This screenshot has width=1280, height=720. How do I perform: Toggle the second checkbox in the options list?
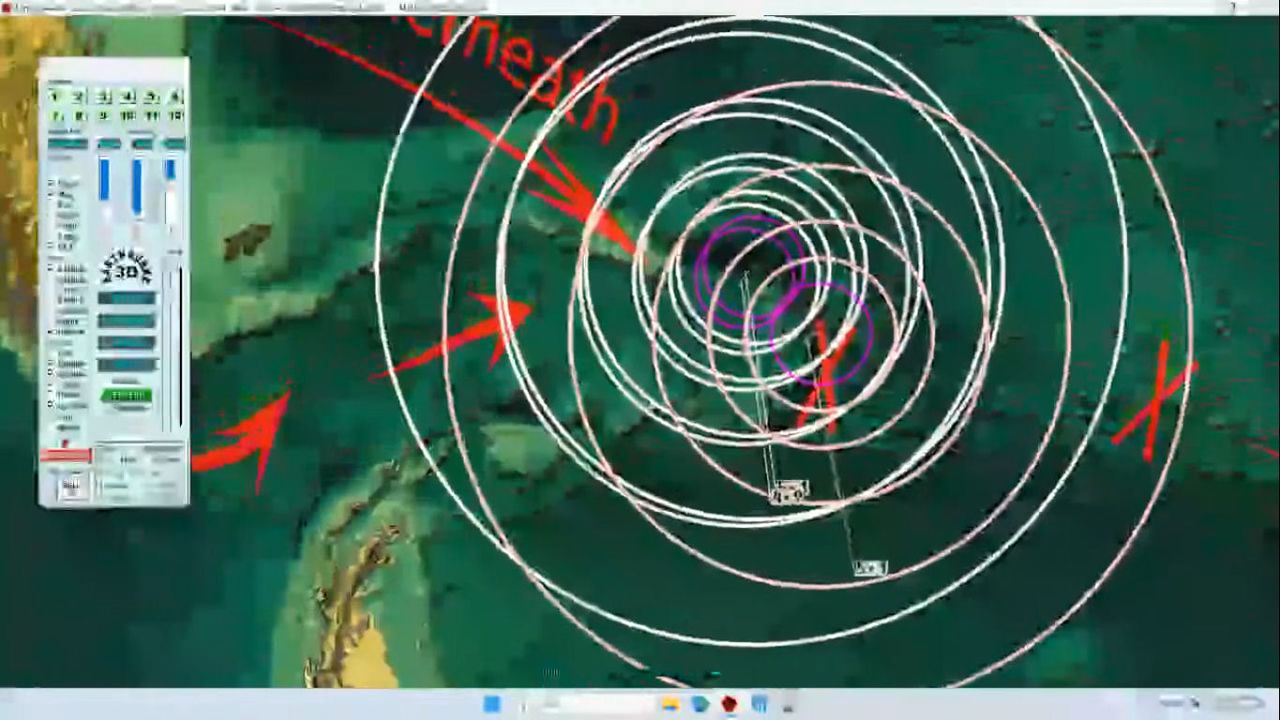pyautogui.click(x=52, y=194)
